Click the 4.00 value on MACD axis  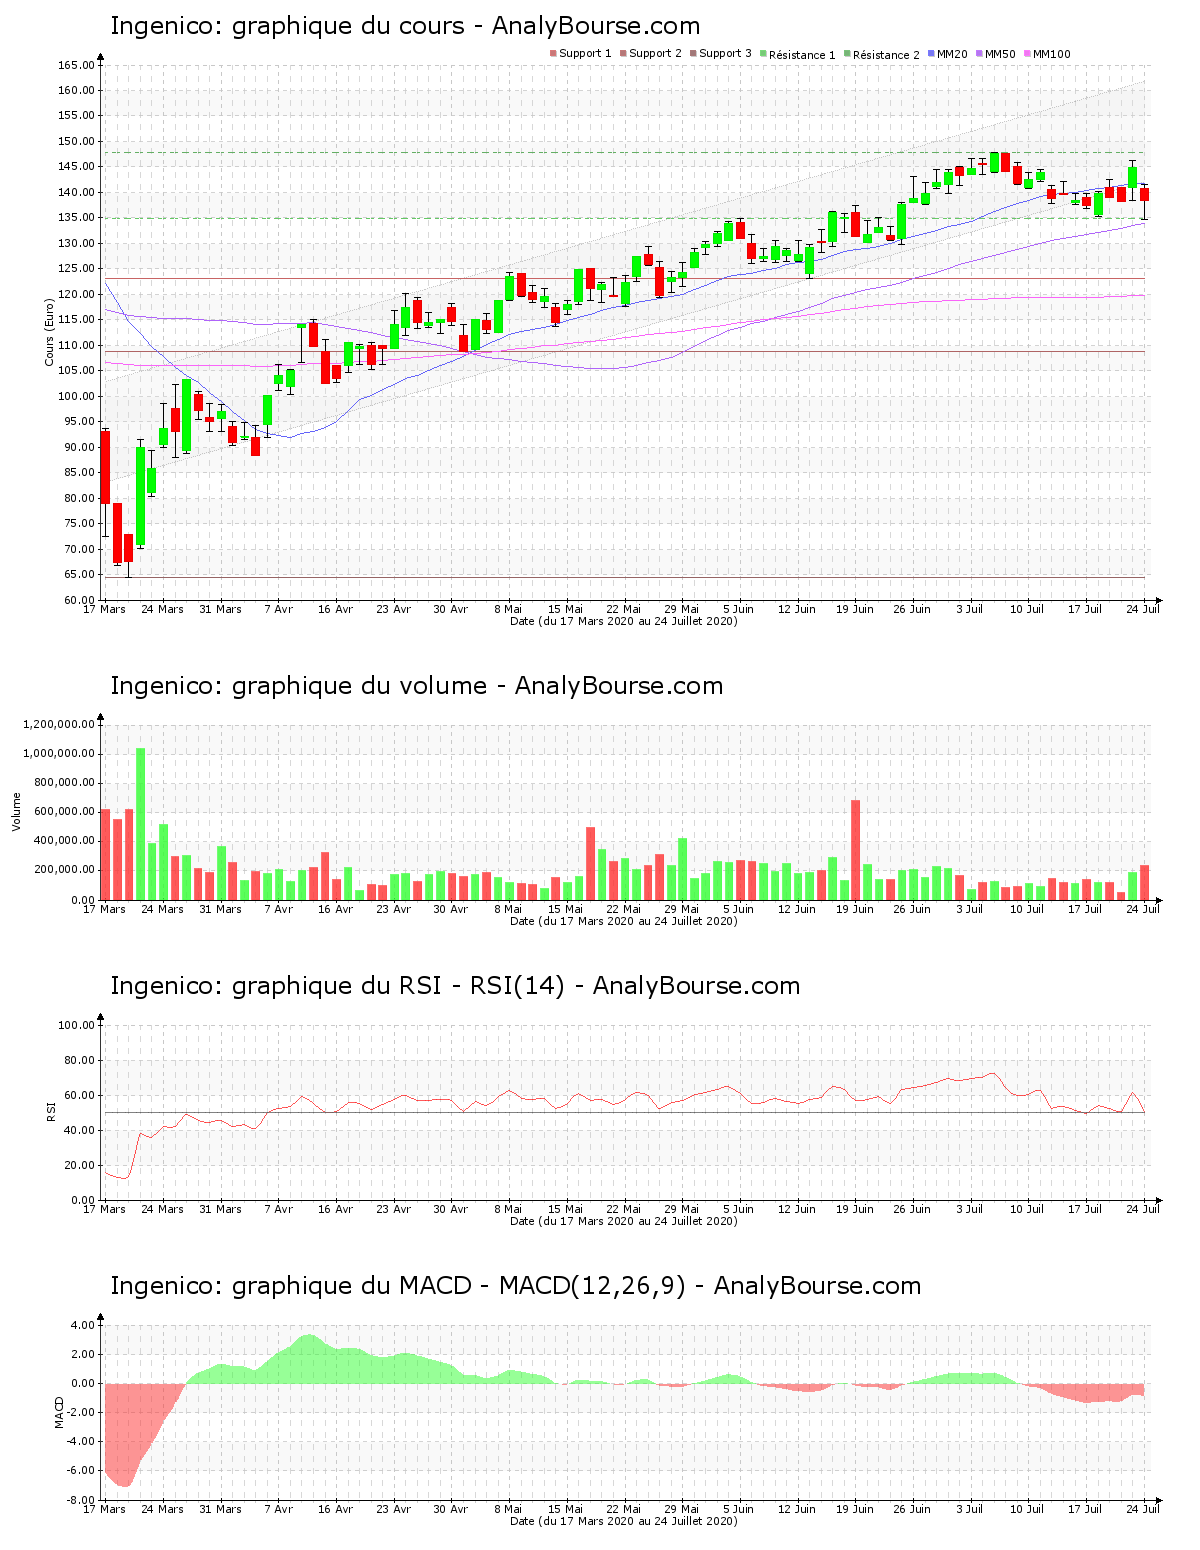(x=83, y=1326)
